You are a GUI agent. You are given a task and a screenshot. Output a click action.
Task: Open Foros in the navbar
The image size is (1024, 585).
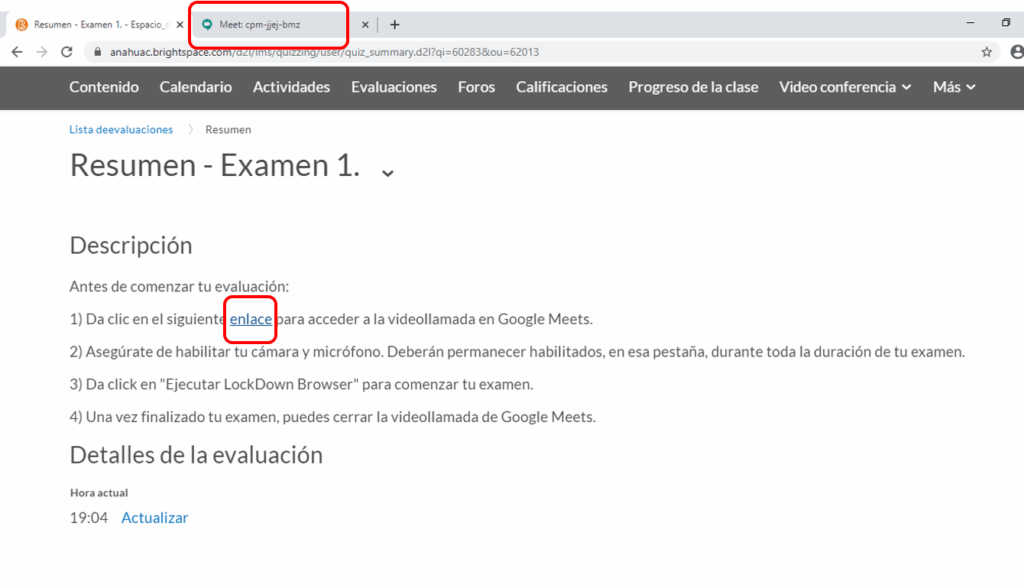tap(476, 87)
